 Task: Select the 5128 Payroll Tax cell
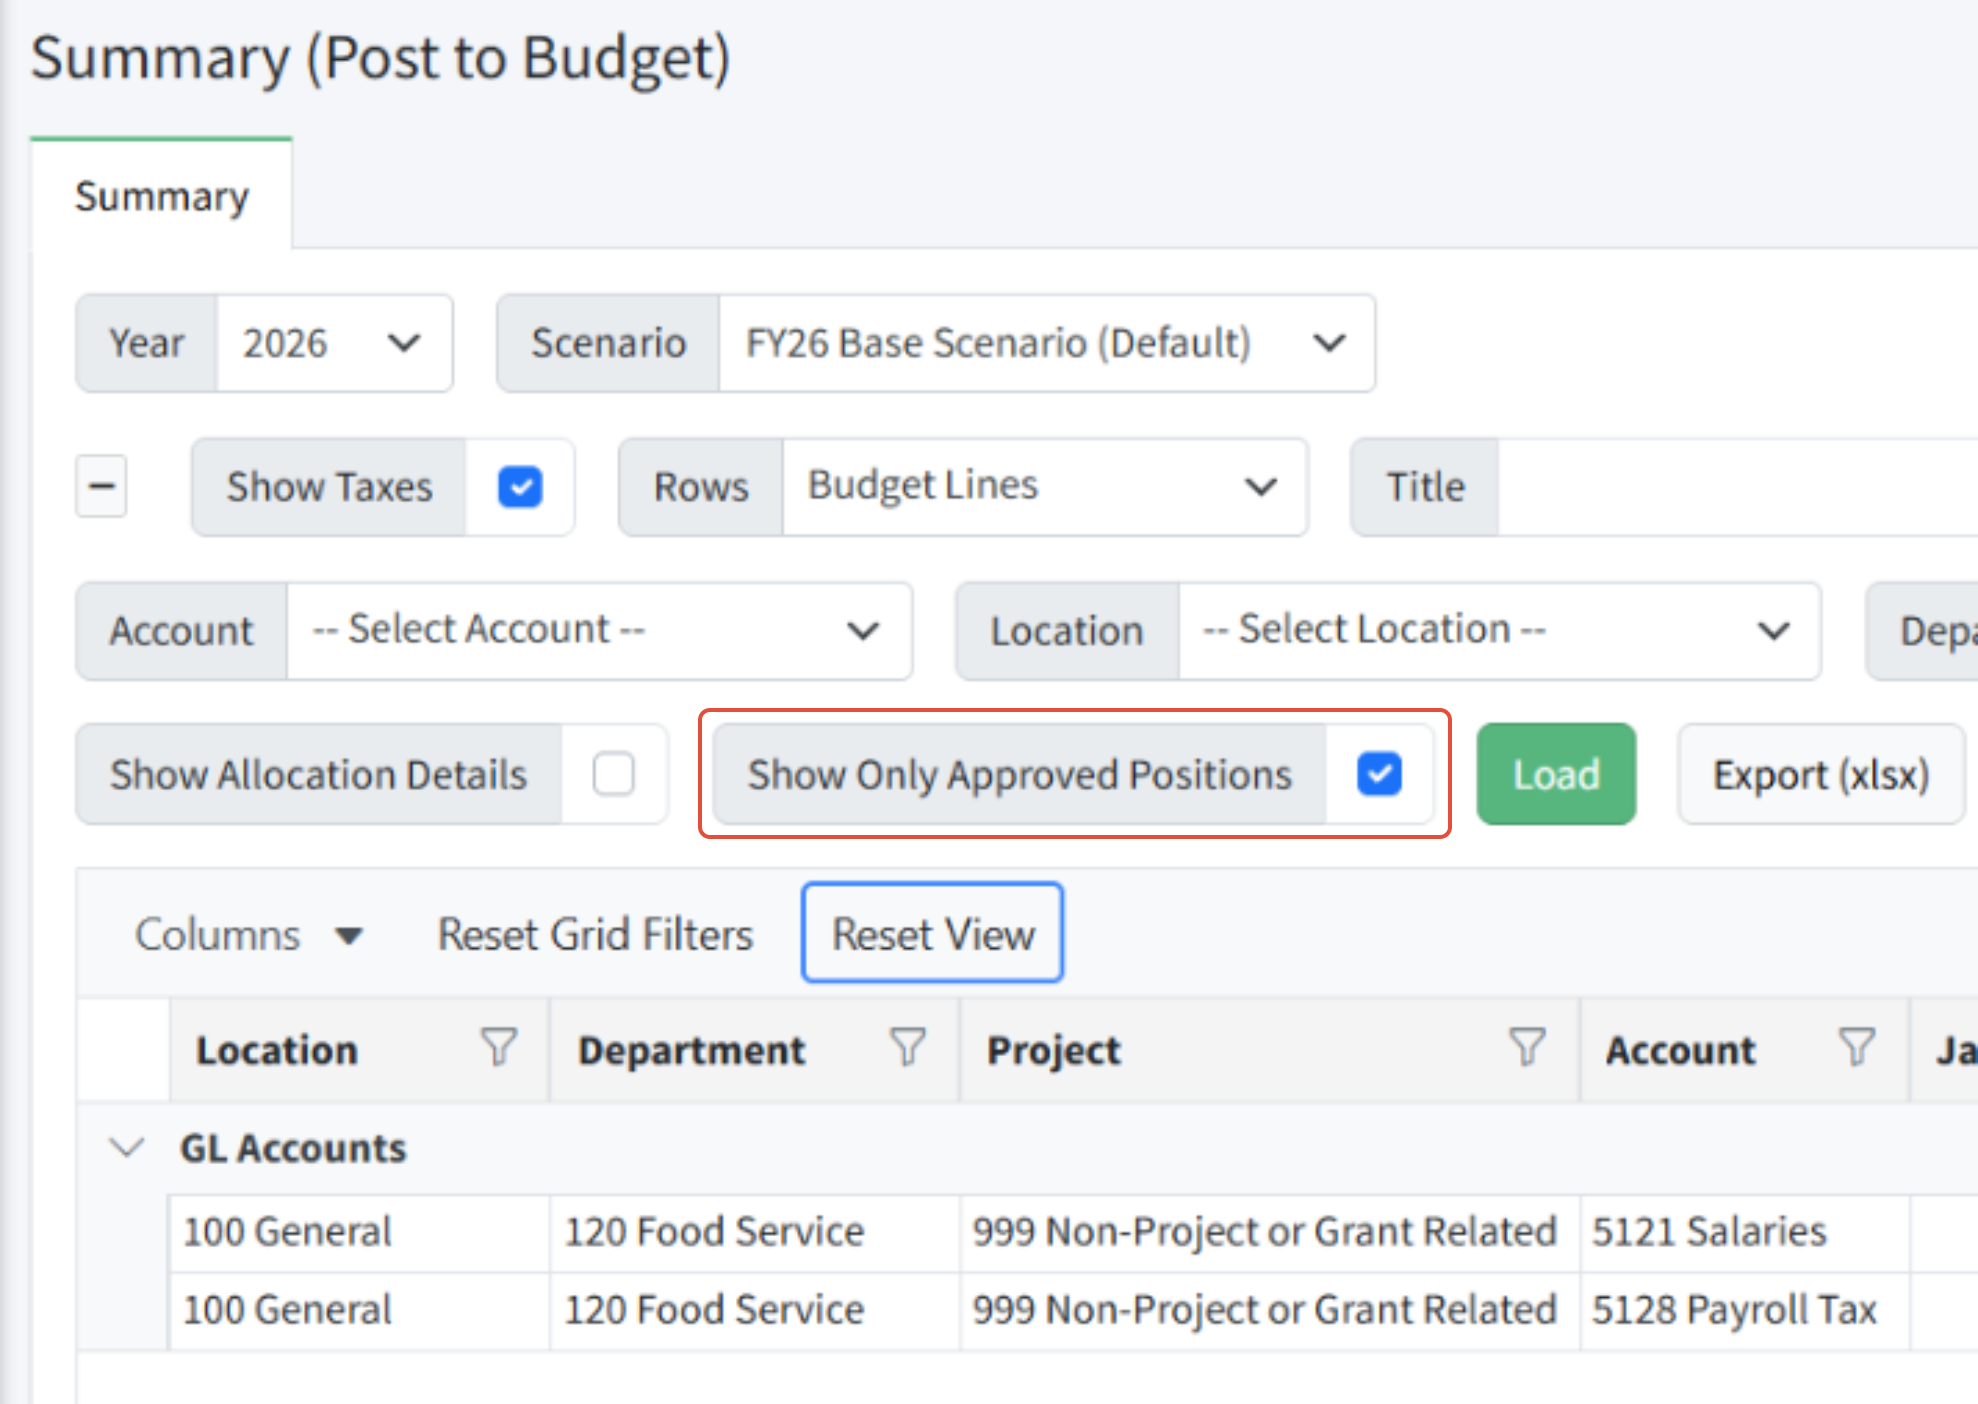(x=1744, y=1310)
